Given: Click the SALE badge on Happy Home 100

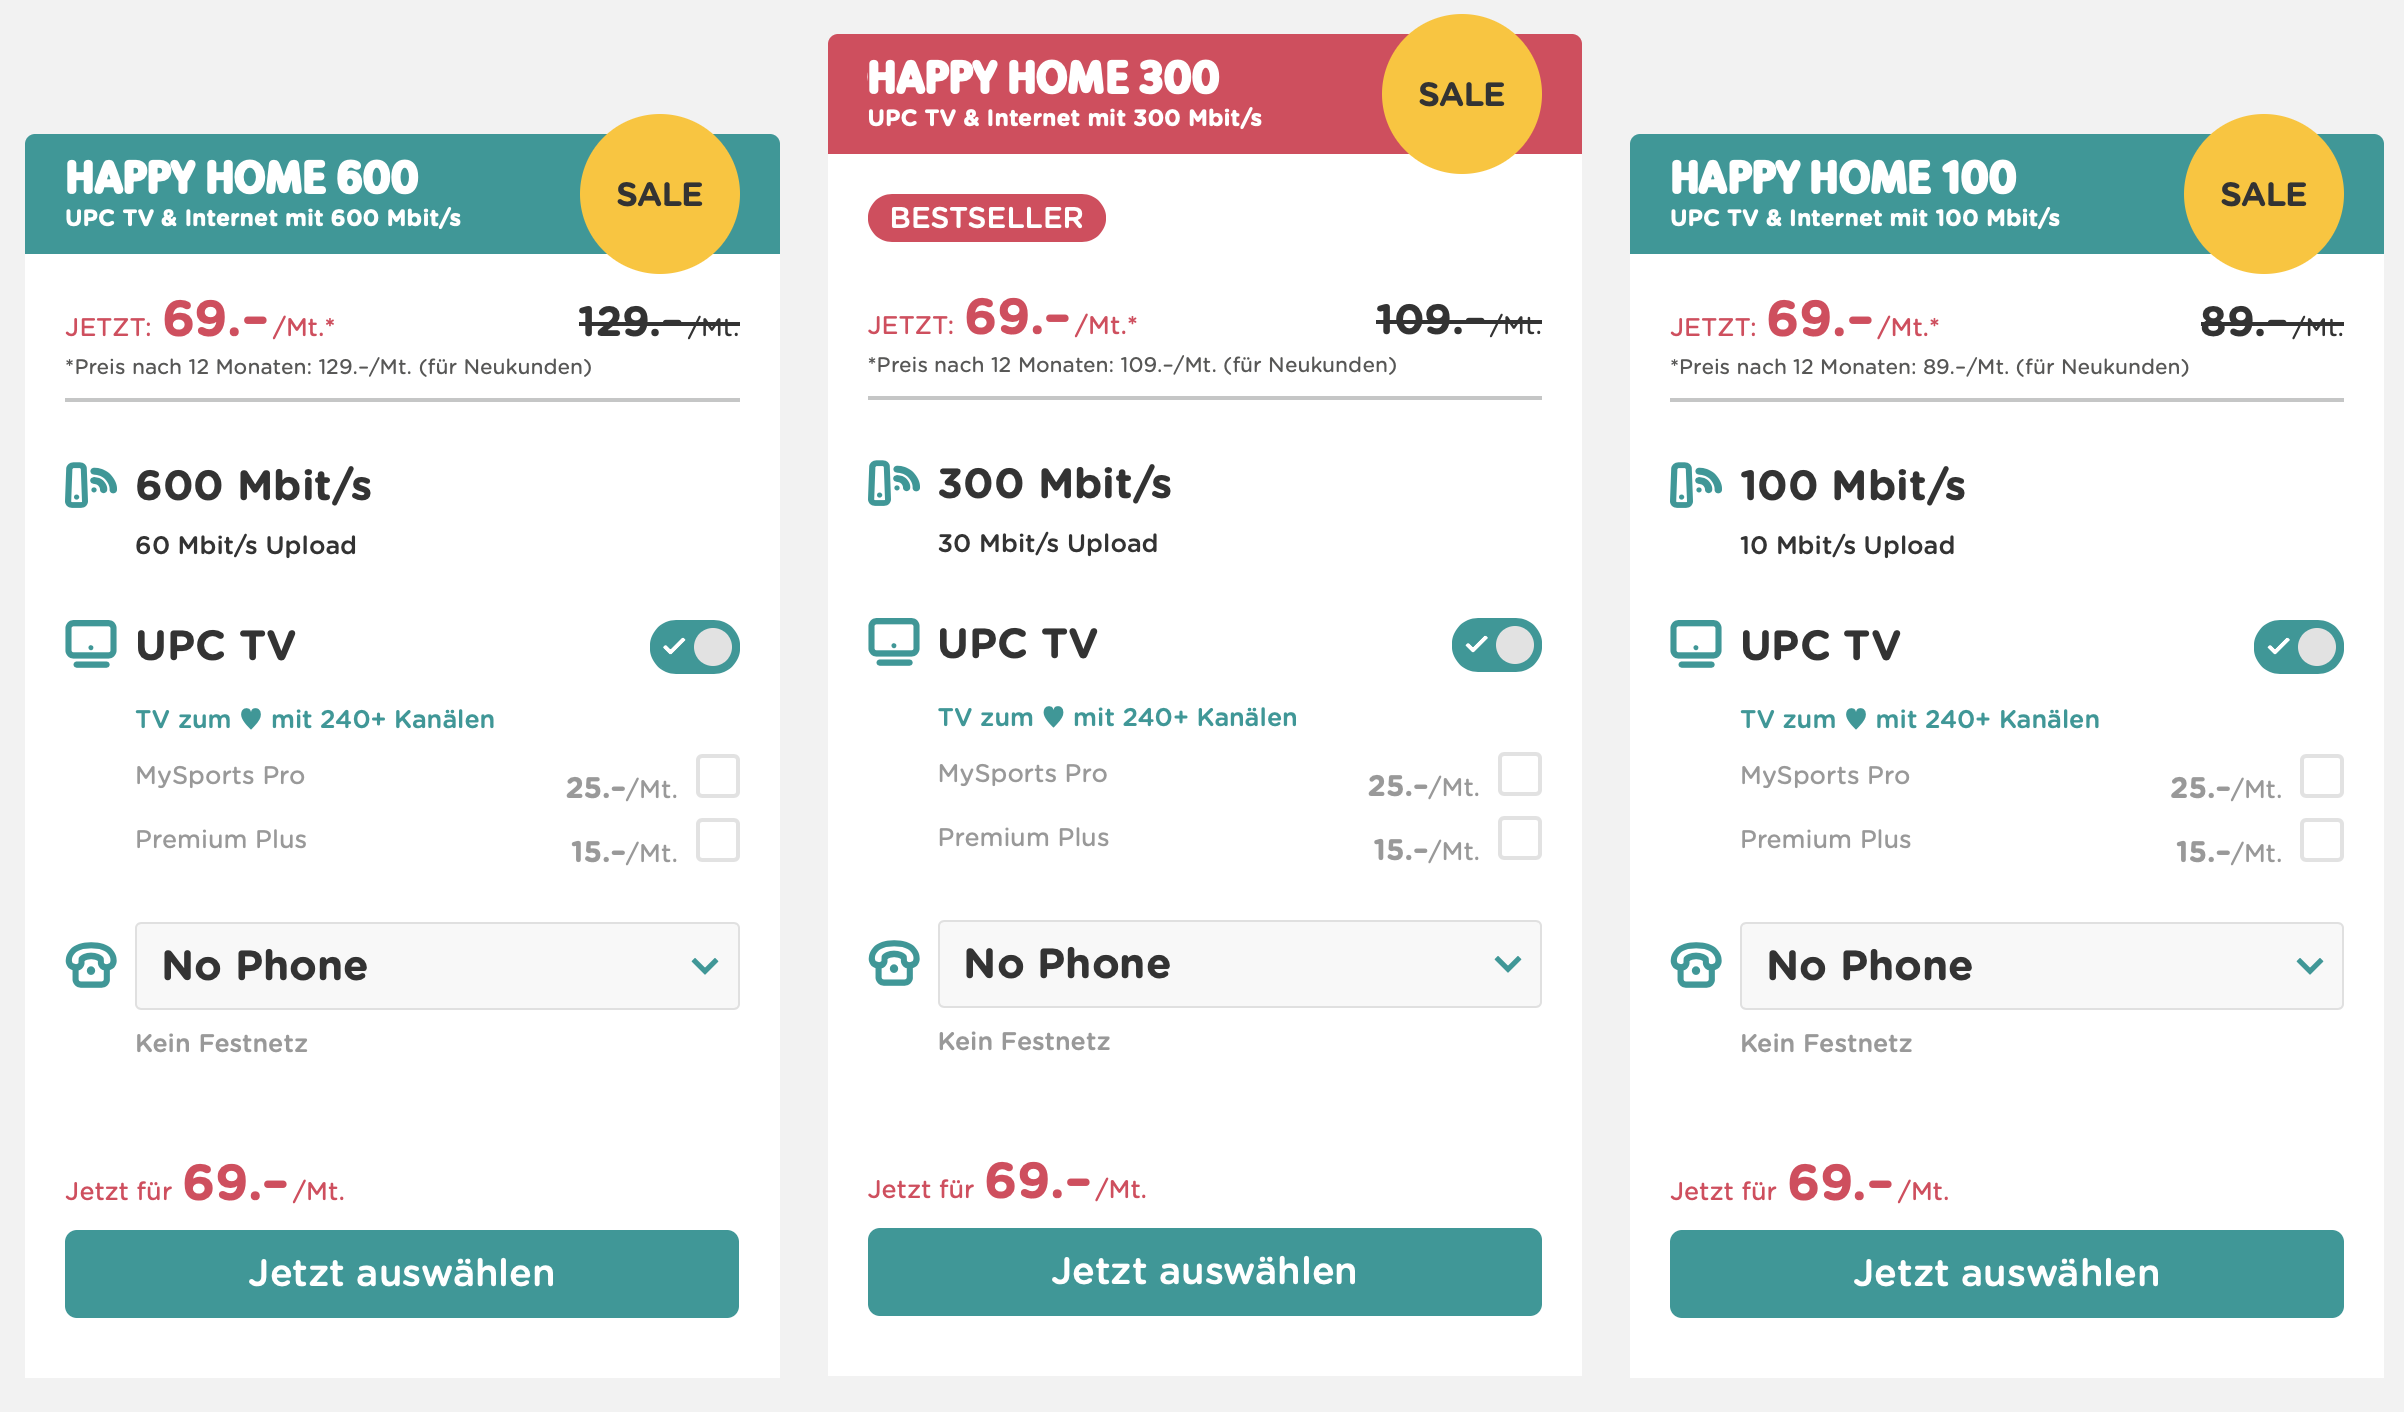Looking at the screenshot, I should pos(2263,194).
